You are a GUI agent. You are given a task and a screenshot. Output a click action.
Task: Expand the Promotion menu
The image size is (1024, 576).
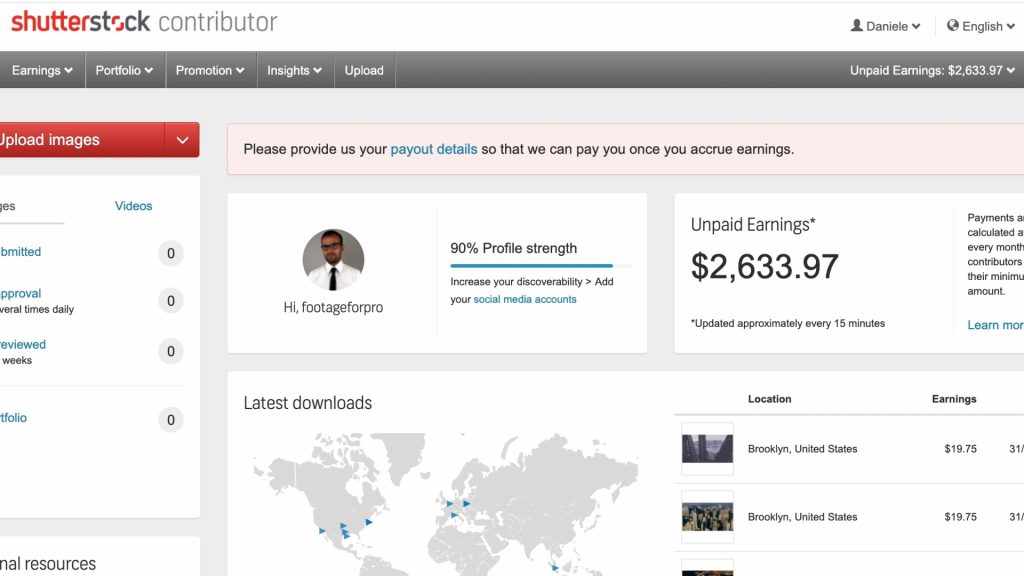tap(210, 70)
